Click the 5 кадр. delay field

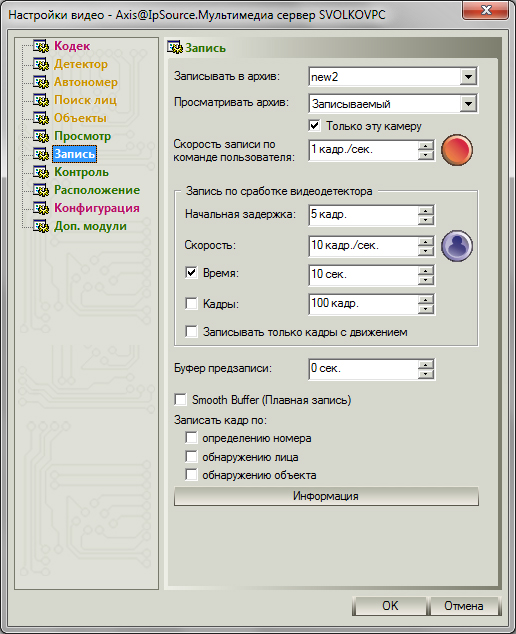coord(363,215)
